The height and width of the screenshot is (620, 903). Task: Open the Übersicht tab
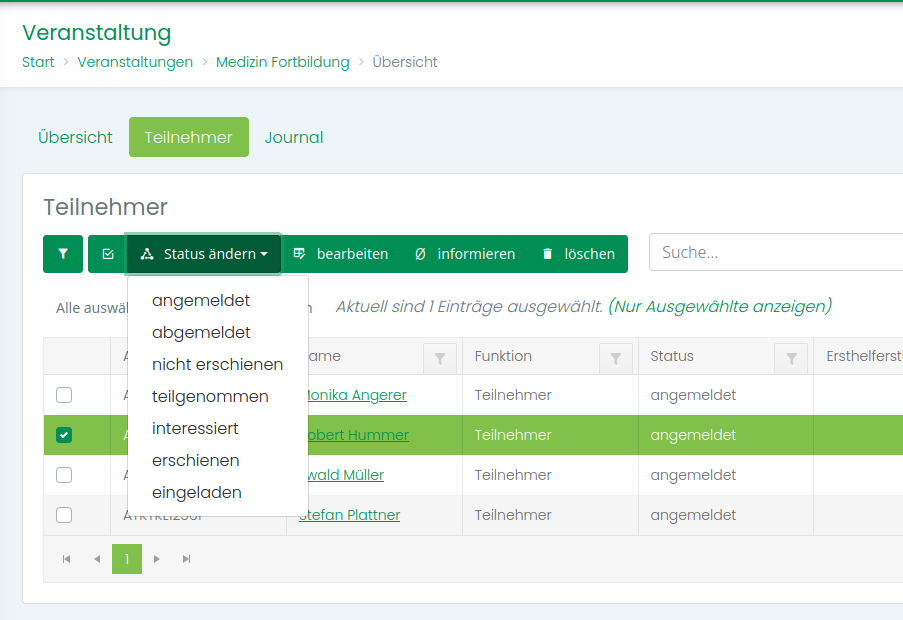click(75, 138)
